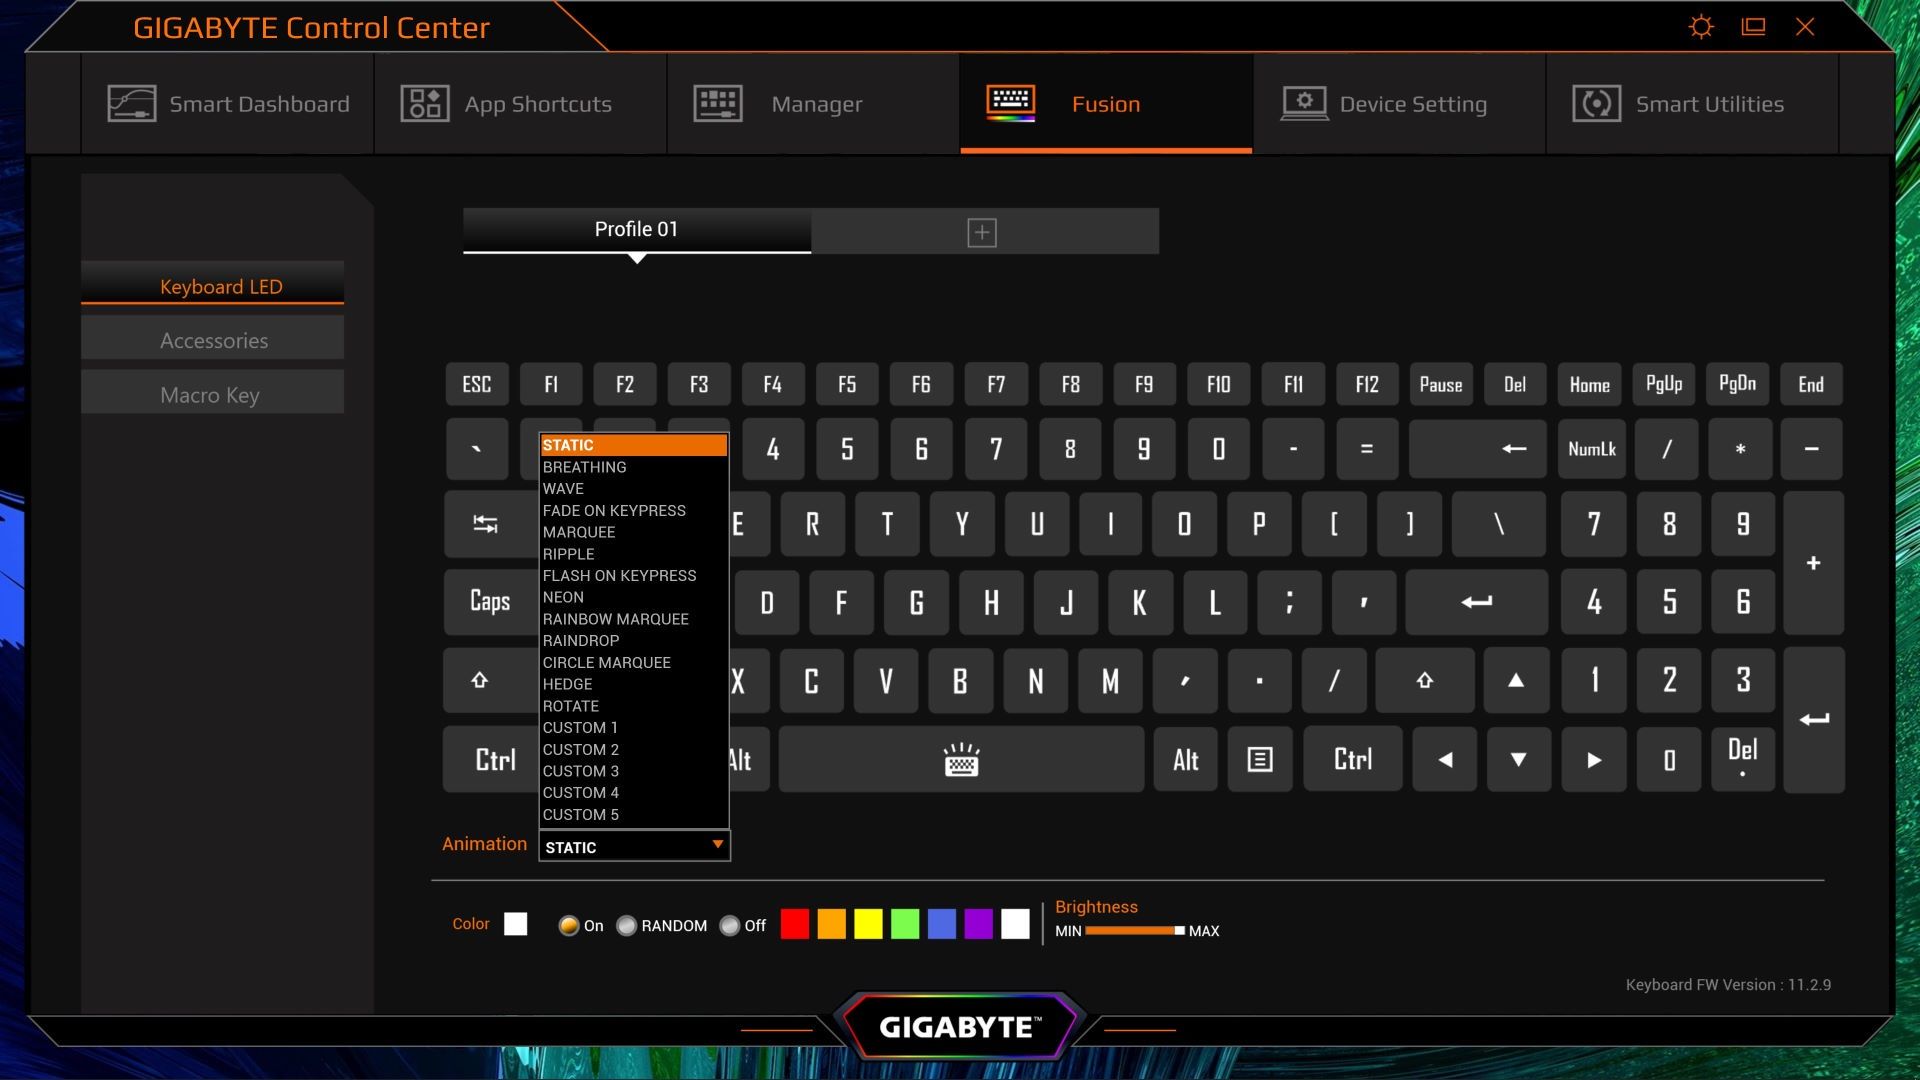Click the right Alt key

pos(1186,760)
